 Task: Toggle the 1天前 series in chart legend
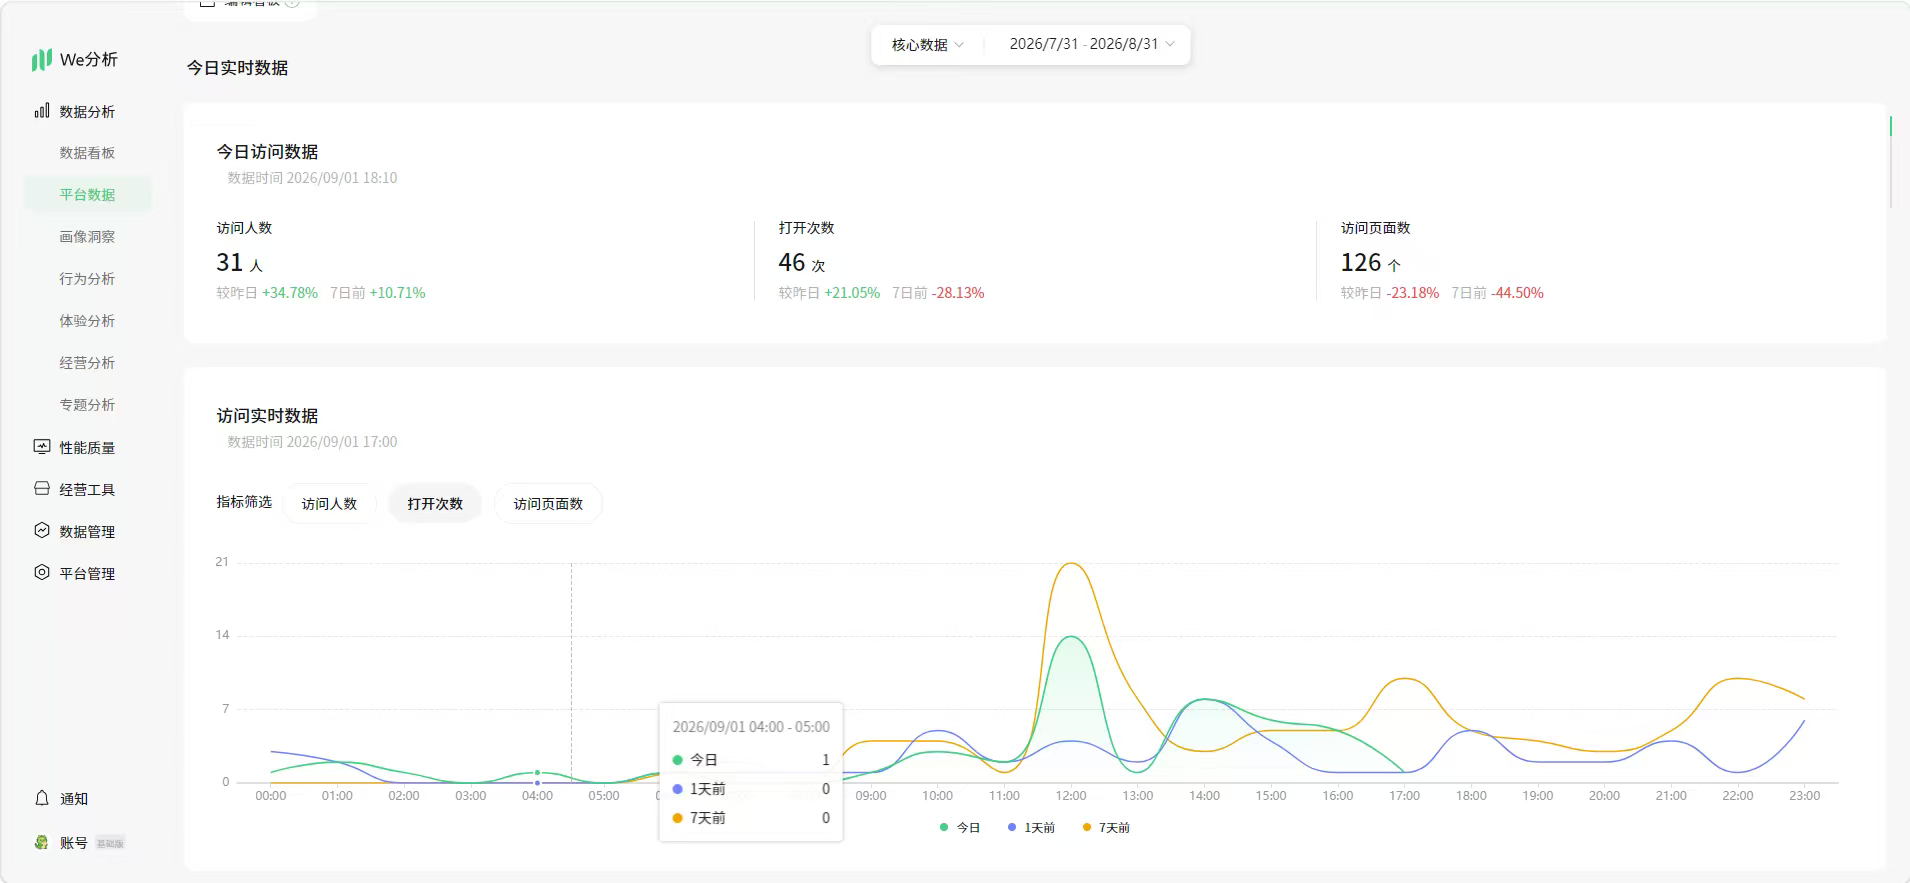[1031, 828]
